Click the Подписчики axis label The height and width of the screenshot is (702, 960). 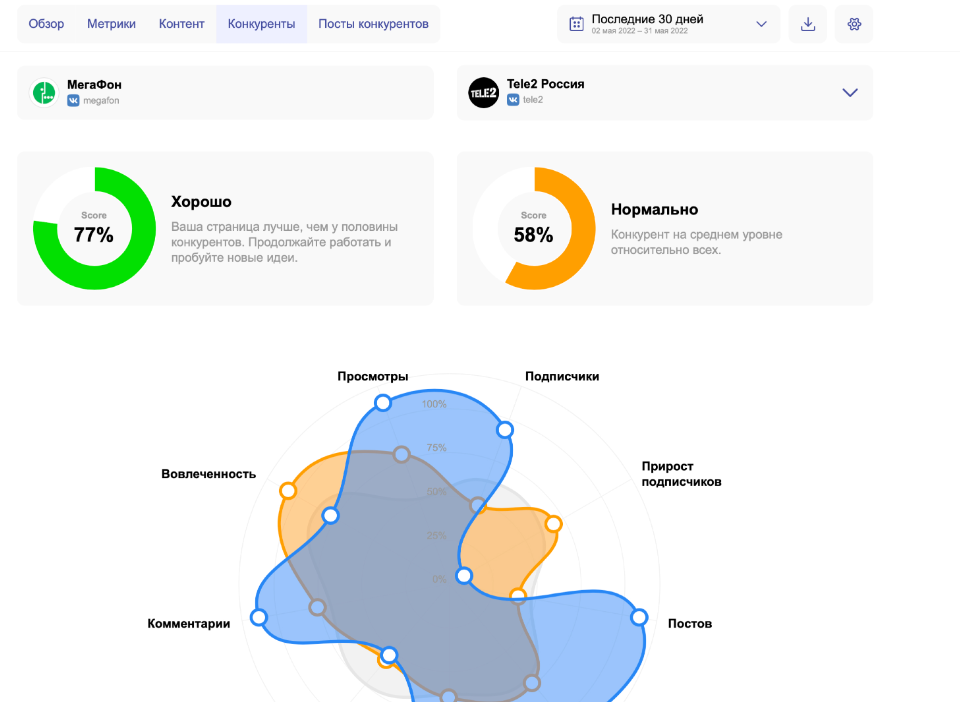[x=562, y=376]
